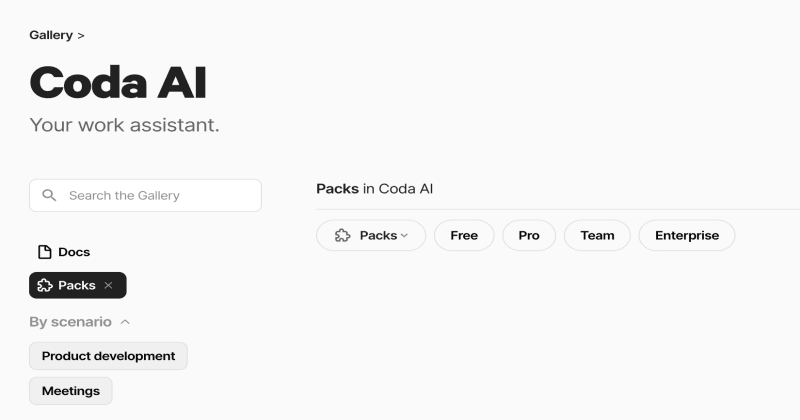
Task: Filter by Meetings scenario
Action: coord(71,390)
